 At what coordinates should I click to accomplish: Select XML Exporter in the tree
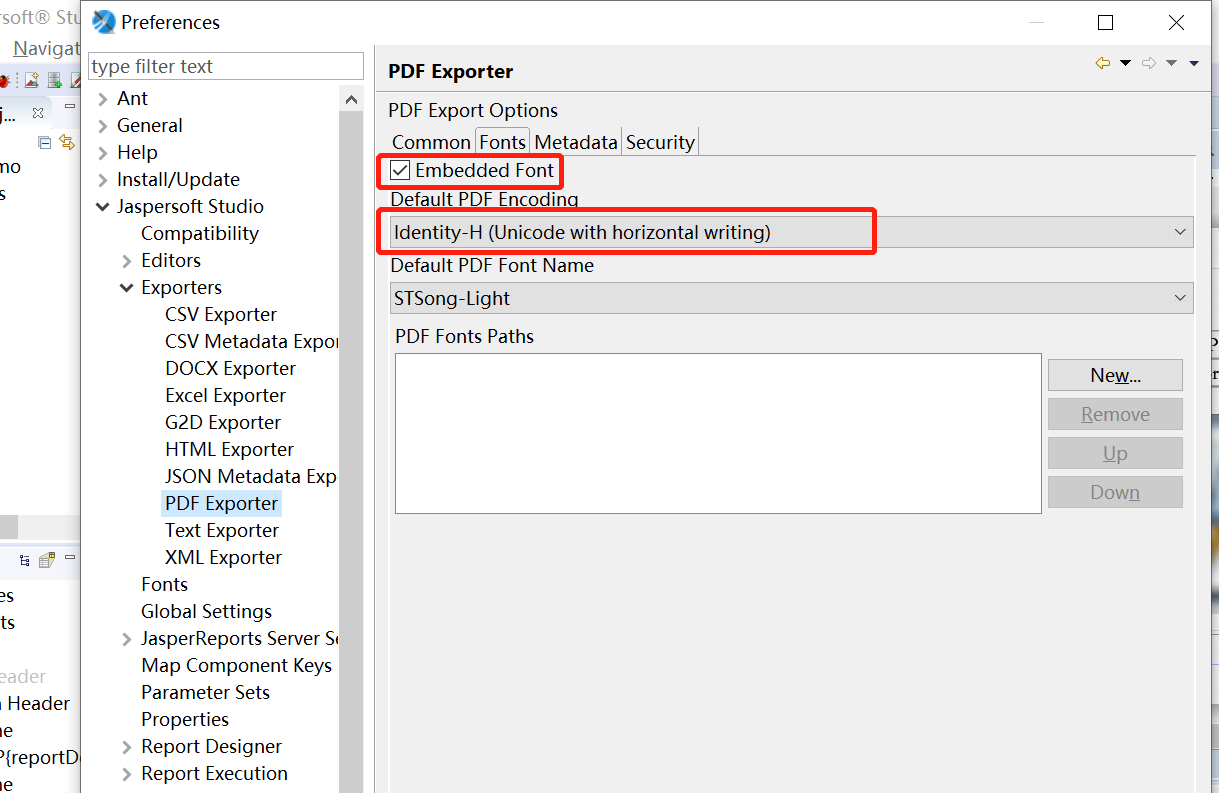[223, 558]
